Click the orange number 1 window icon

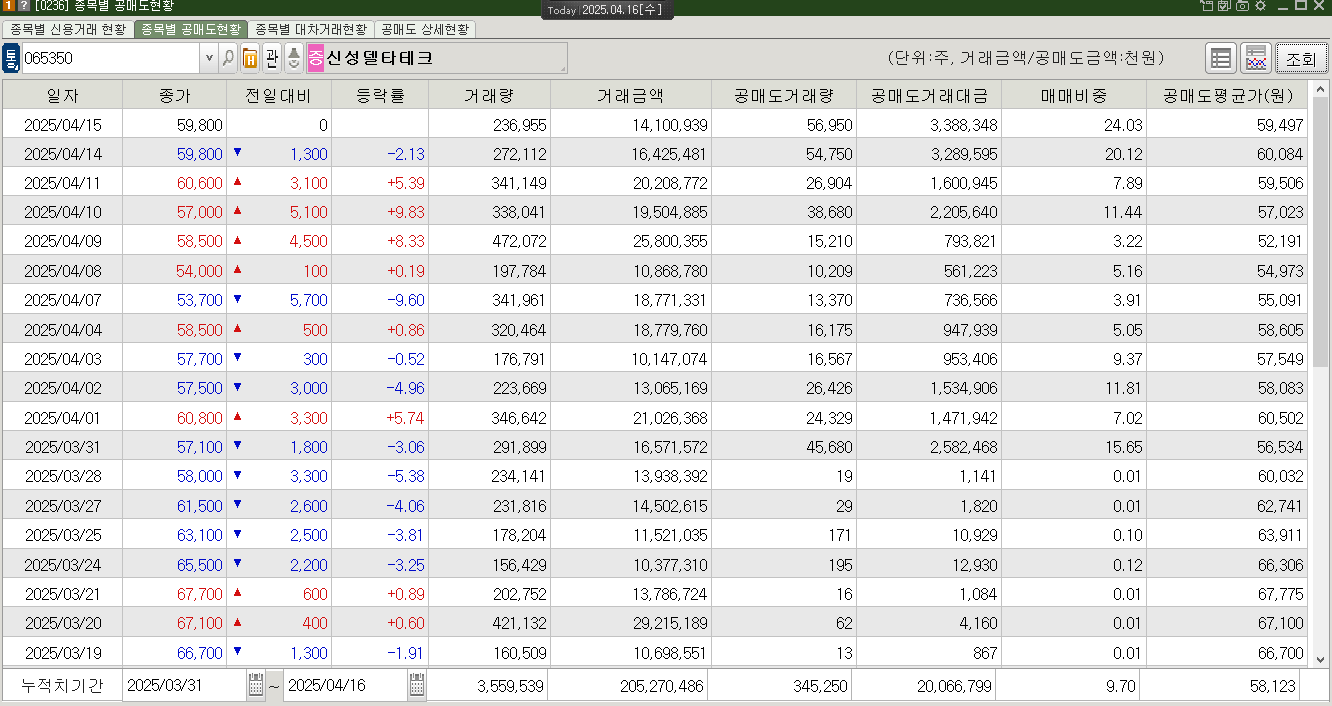point(9,6)
